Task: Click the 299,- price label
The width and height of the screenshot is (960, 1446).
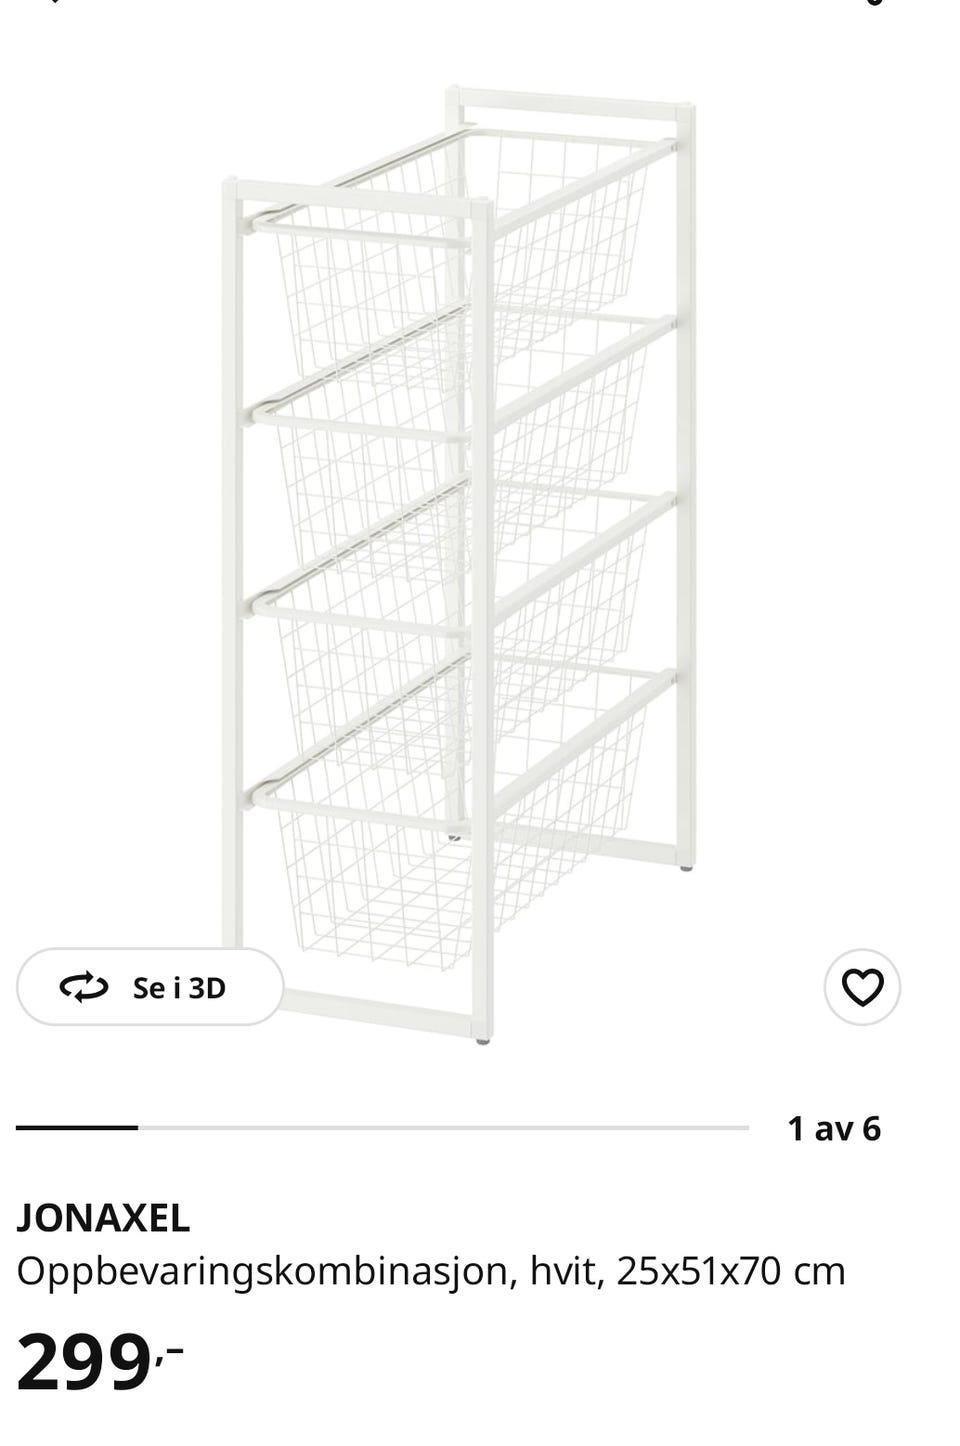Action: (x=100, y=1363)
